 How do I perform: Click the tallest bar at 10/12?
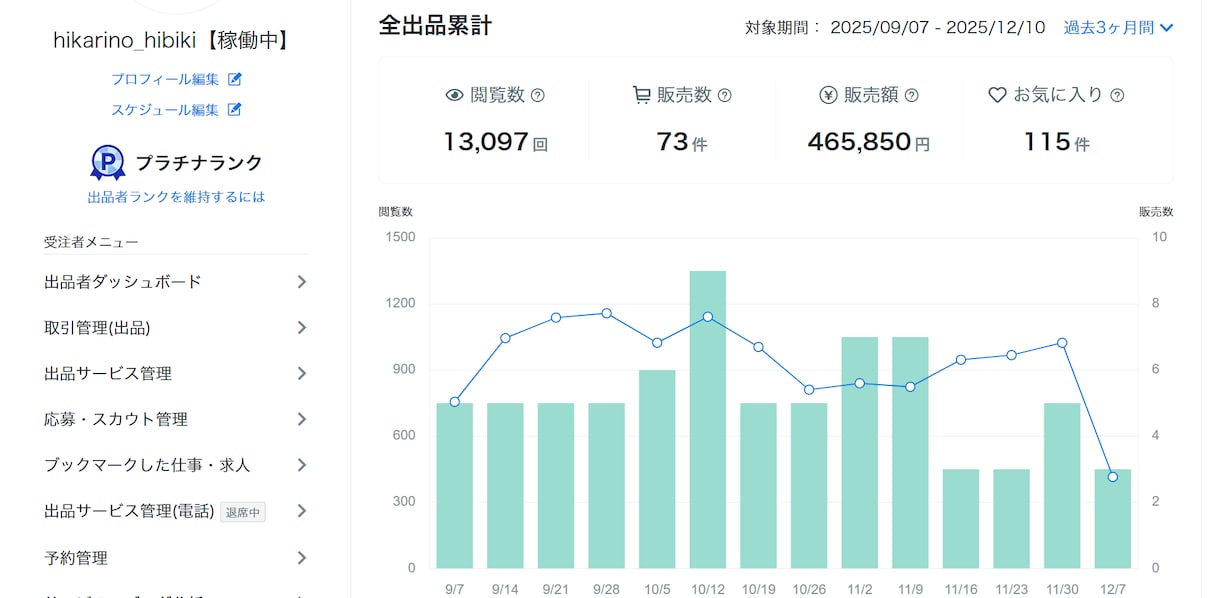708,420
